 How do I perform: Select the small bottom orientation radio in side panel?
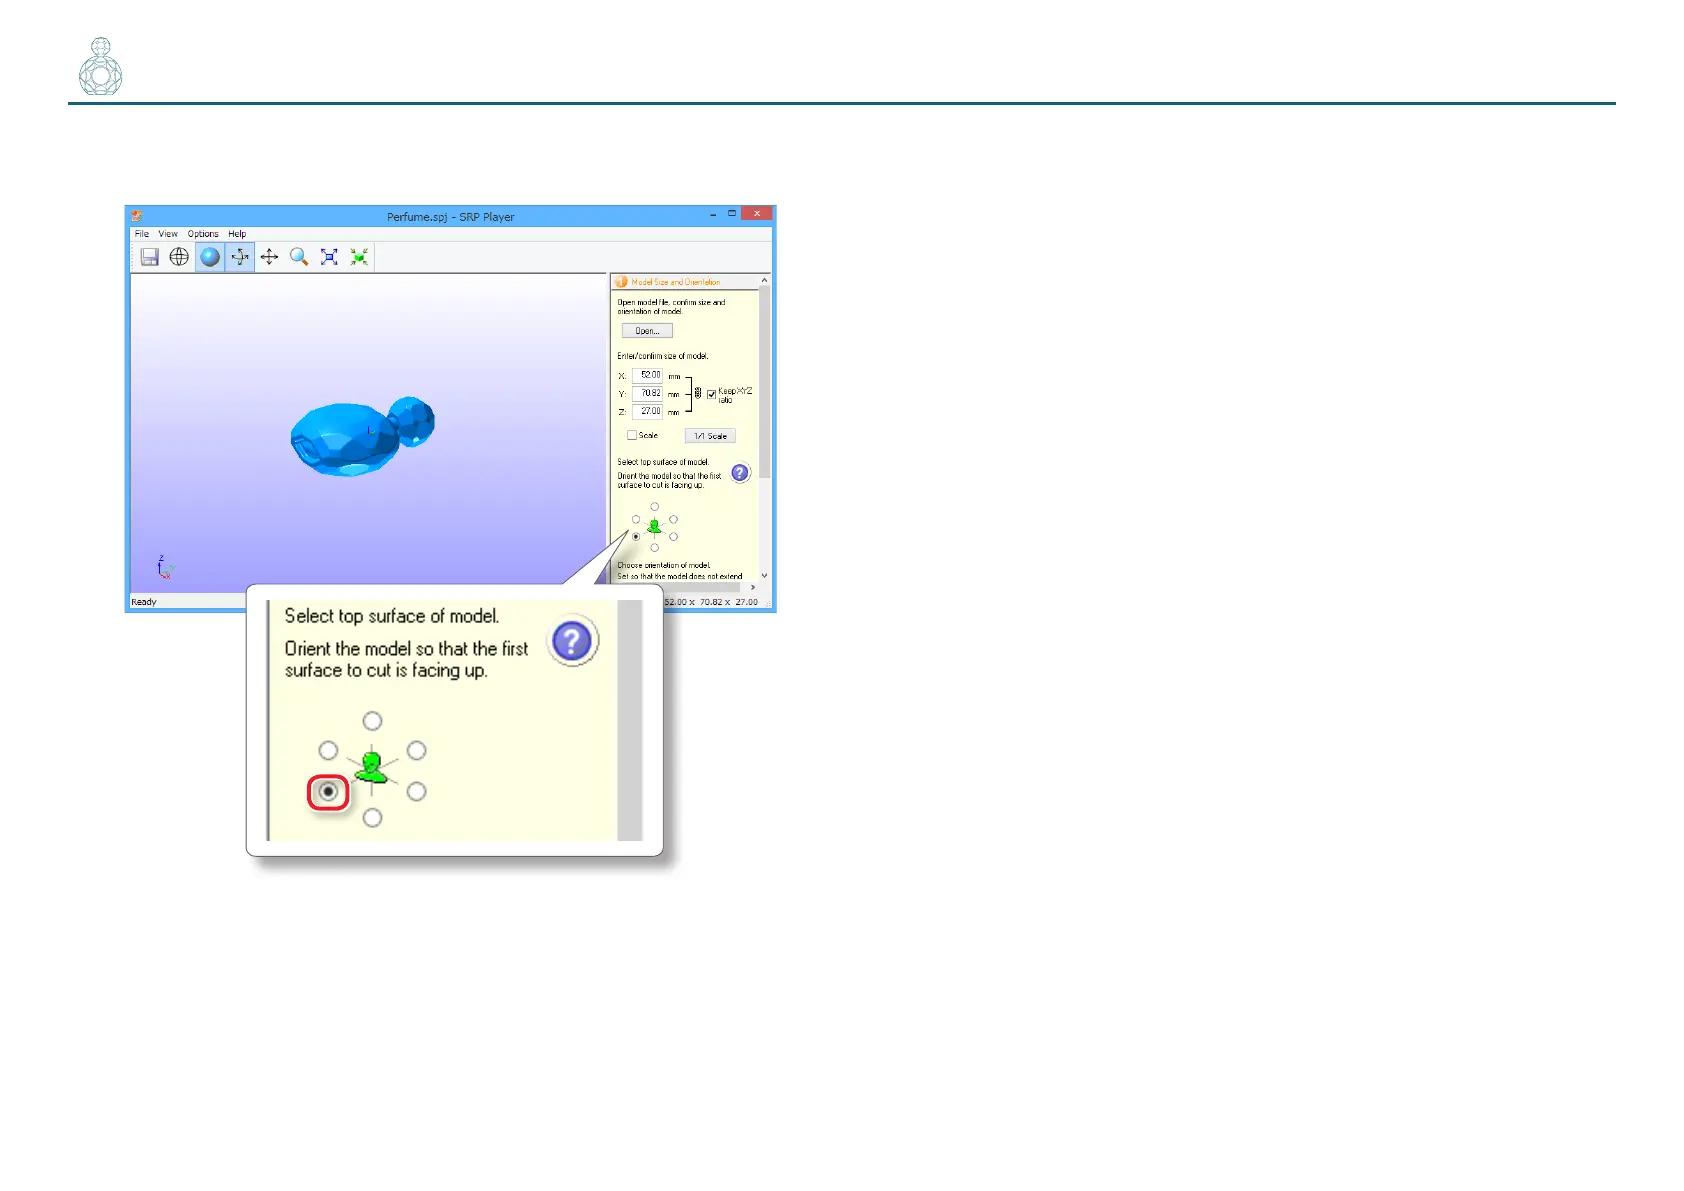(x=655, y=548)
